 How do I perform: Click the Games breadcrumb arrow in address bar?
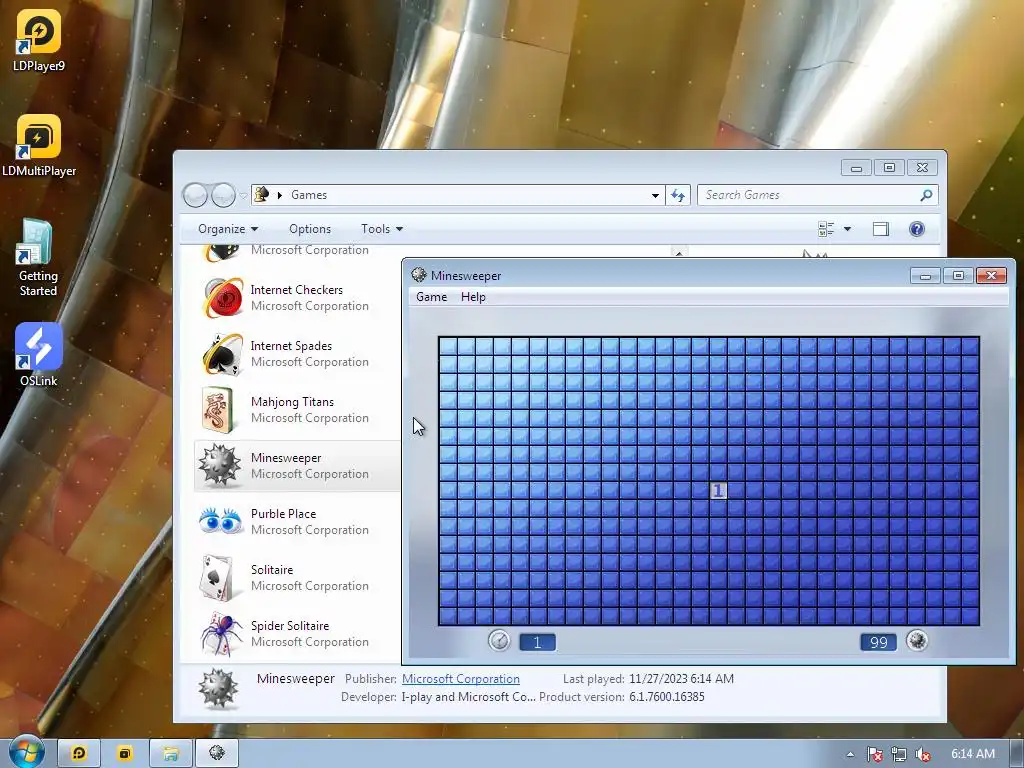280,195
